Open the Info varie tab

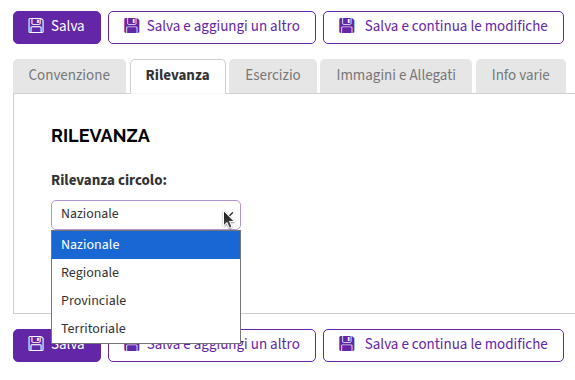pyautogui.click(x=521, y=76)
